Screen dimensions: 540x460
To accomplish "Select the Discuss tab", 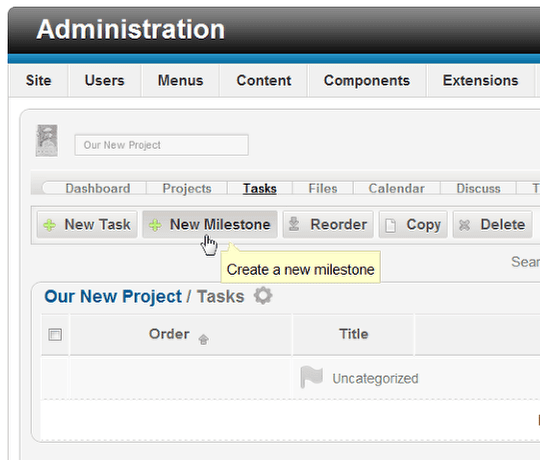I will click(478, 189).
